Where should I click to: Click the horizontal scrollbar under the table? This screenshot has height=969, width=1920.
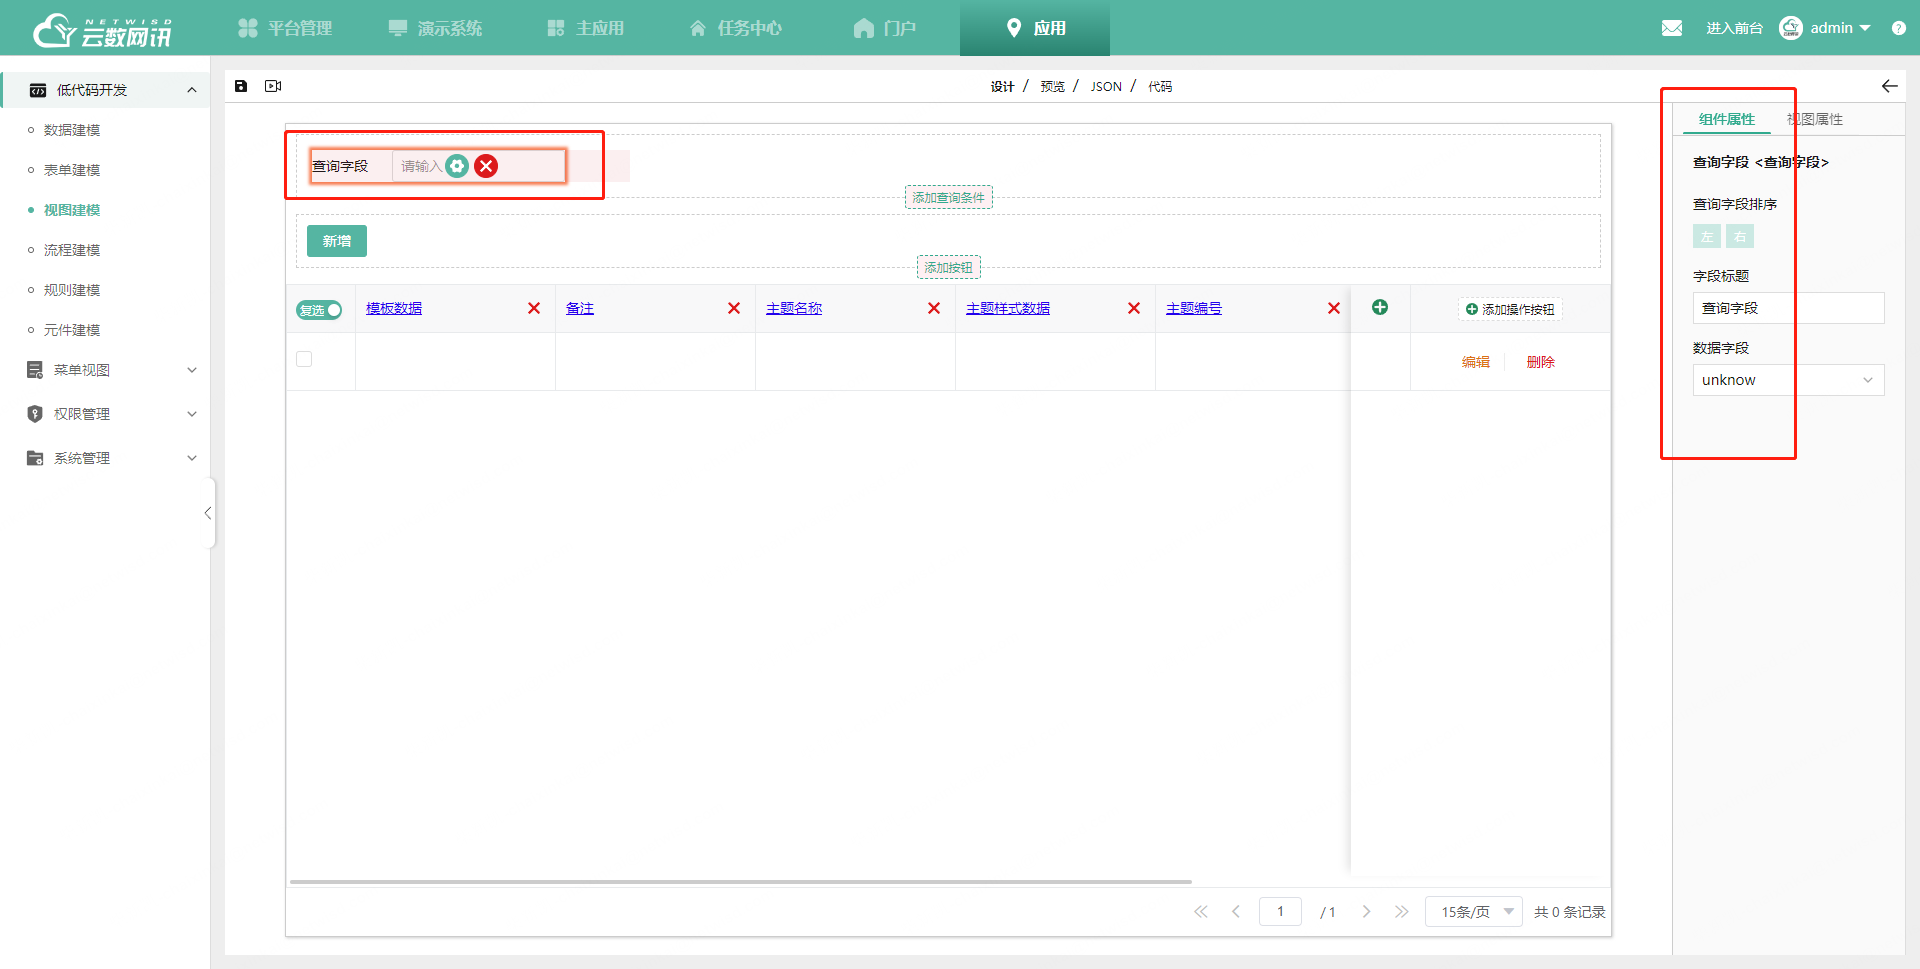coord(740,882)
